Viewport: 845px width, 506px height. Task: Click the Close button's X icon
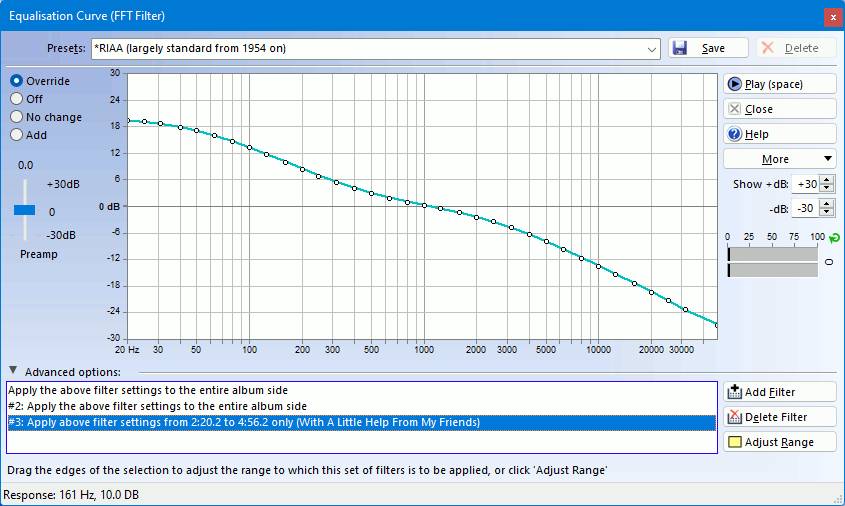point(734,109)
